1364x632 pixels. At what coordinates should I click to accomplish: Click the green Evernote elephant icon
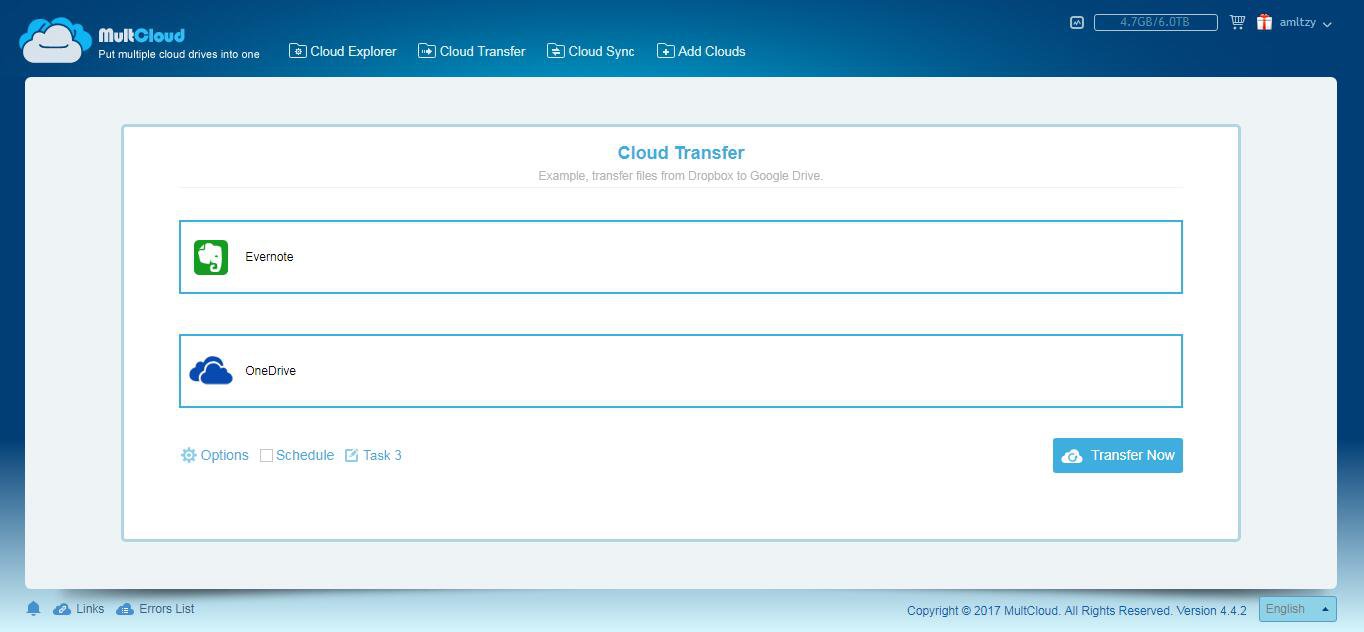pyautogui.click(x=211, y=257)
